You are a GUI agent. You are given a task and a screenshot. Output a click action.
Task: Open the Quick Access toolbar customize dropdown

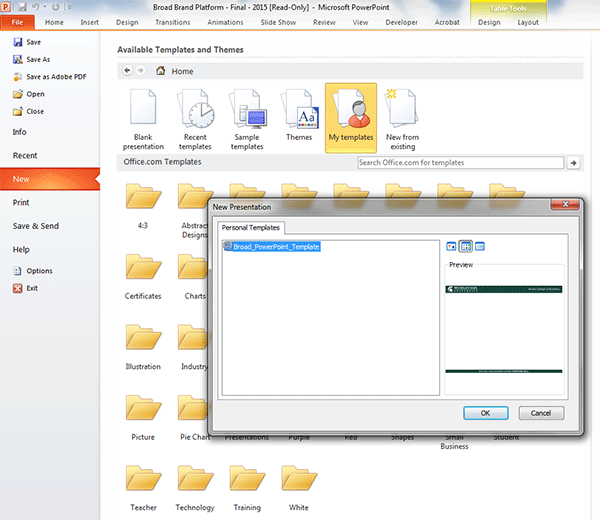[x=69, y=7]
